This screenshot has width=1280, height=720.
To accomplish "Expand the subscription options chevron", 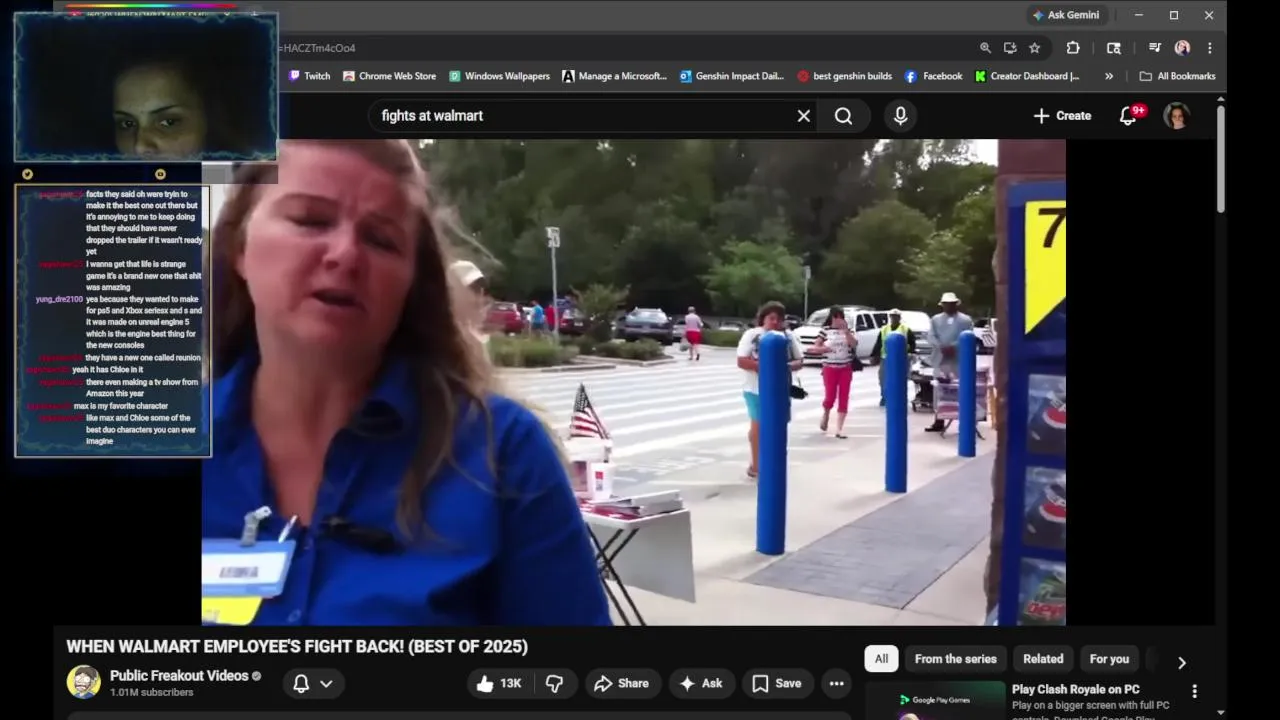I will (x=326, y=684).
